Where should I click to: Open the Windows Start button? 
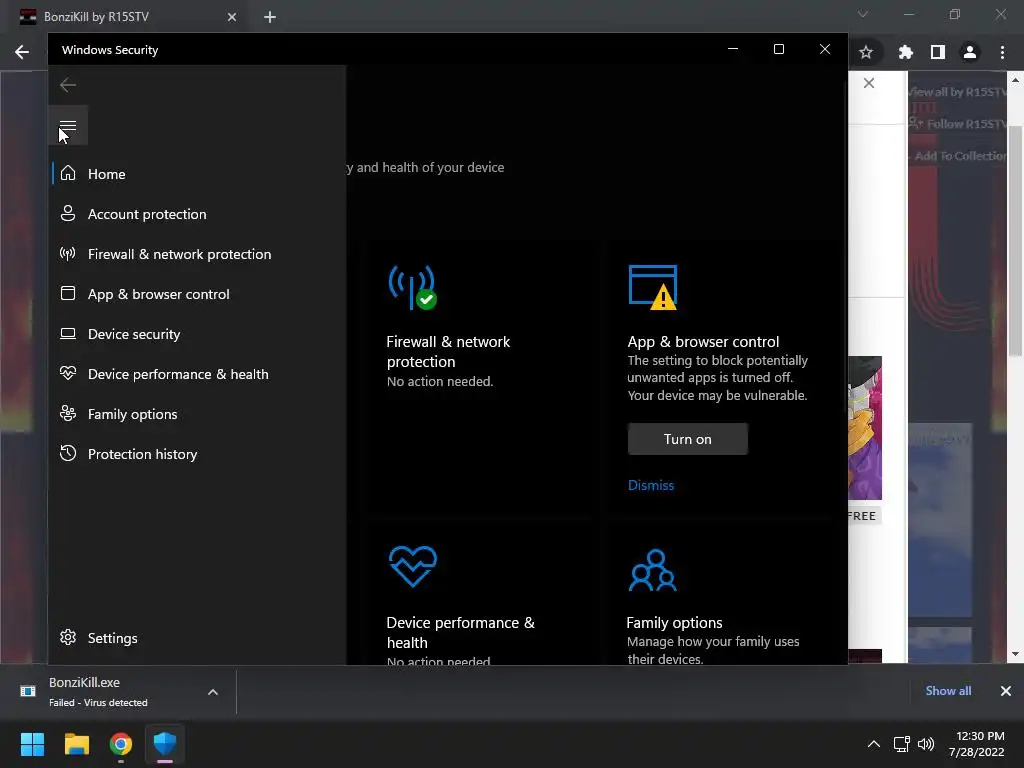point(32,744)
